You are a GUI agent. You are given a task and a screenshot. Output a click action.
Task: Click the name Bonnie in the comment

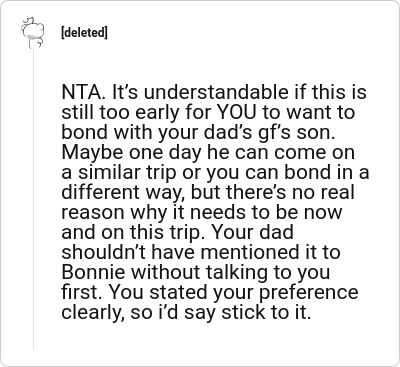(x=94, y=272)
